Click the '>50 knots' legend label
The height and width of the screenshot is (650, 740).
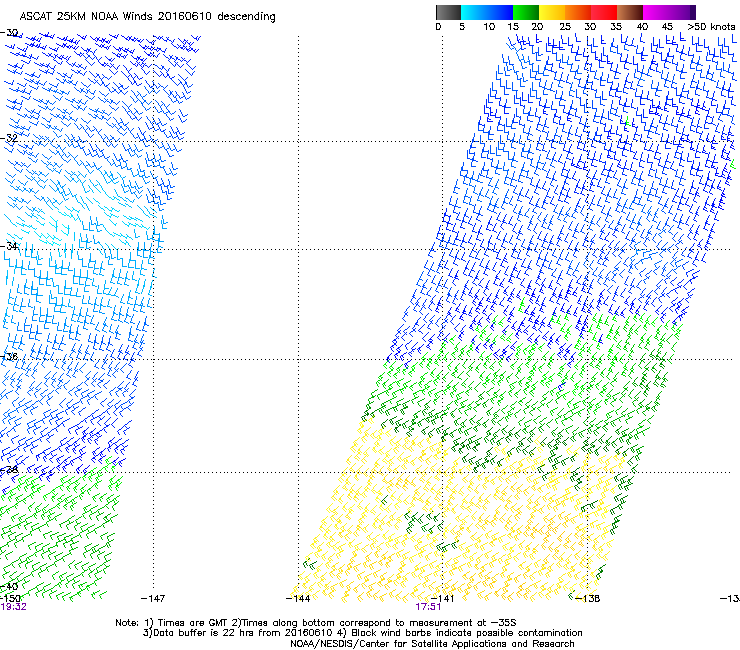tap(711, 26)
